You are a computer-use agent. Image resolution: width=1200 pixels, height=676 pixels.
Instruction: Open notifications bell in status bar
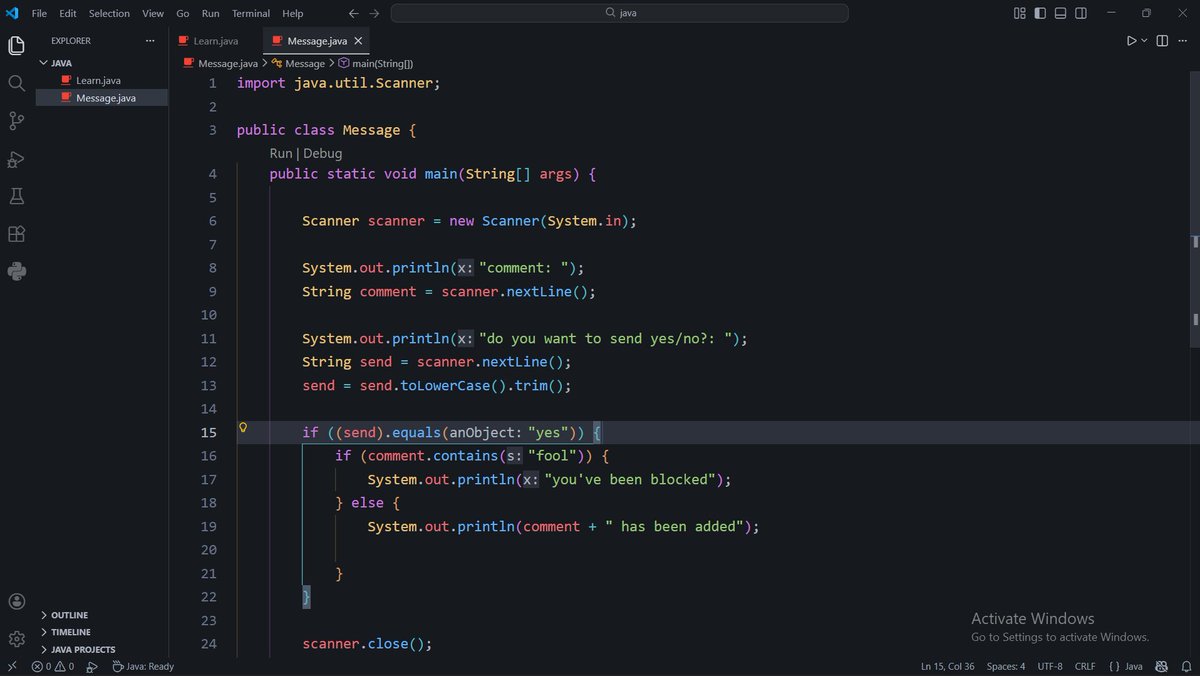(x=1185, y=666)
